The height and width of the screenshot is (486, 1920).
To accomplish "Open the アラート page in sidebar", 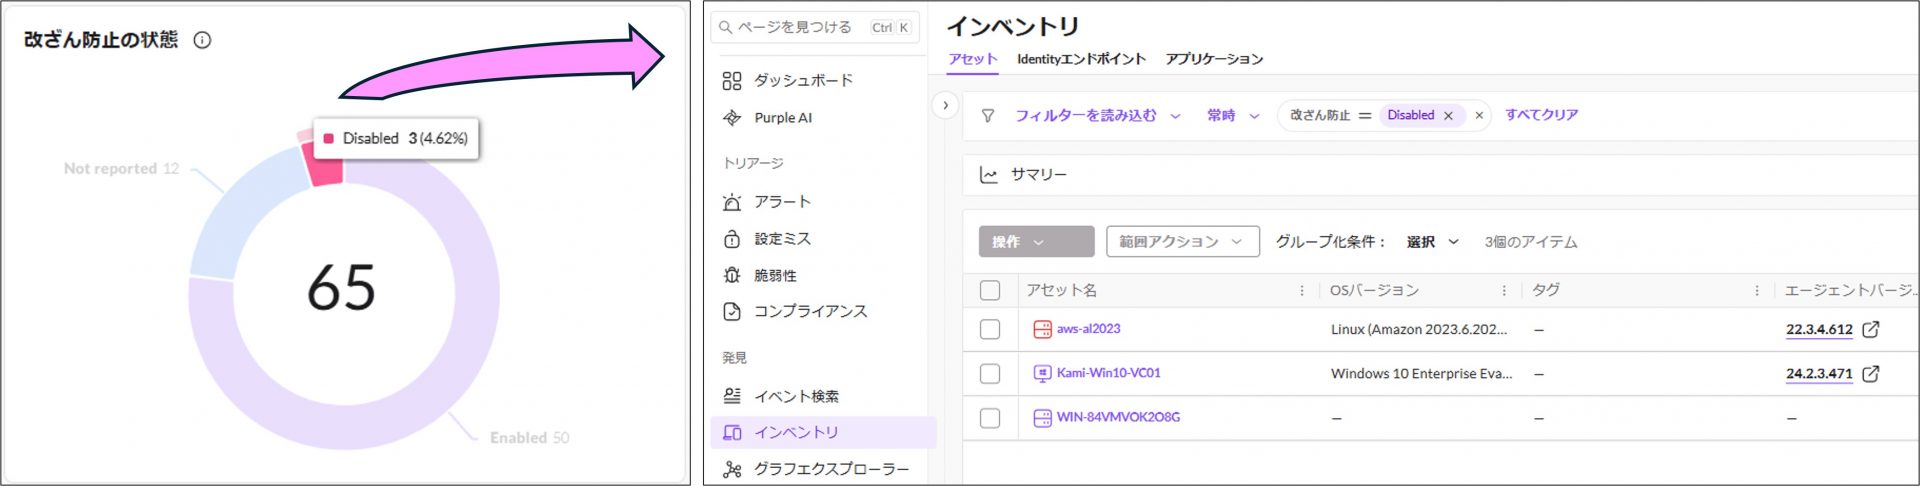I will point(781,202).
